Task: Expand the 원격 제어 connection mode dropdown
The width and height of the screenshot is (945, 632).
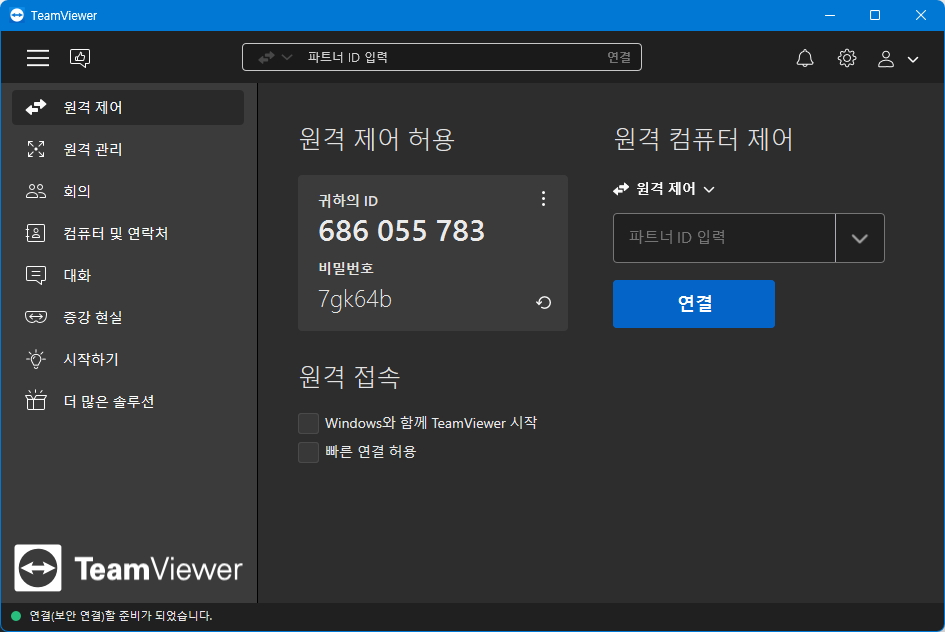Action: (x=664, y=189)
